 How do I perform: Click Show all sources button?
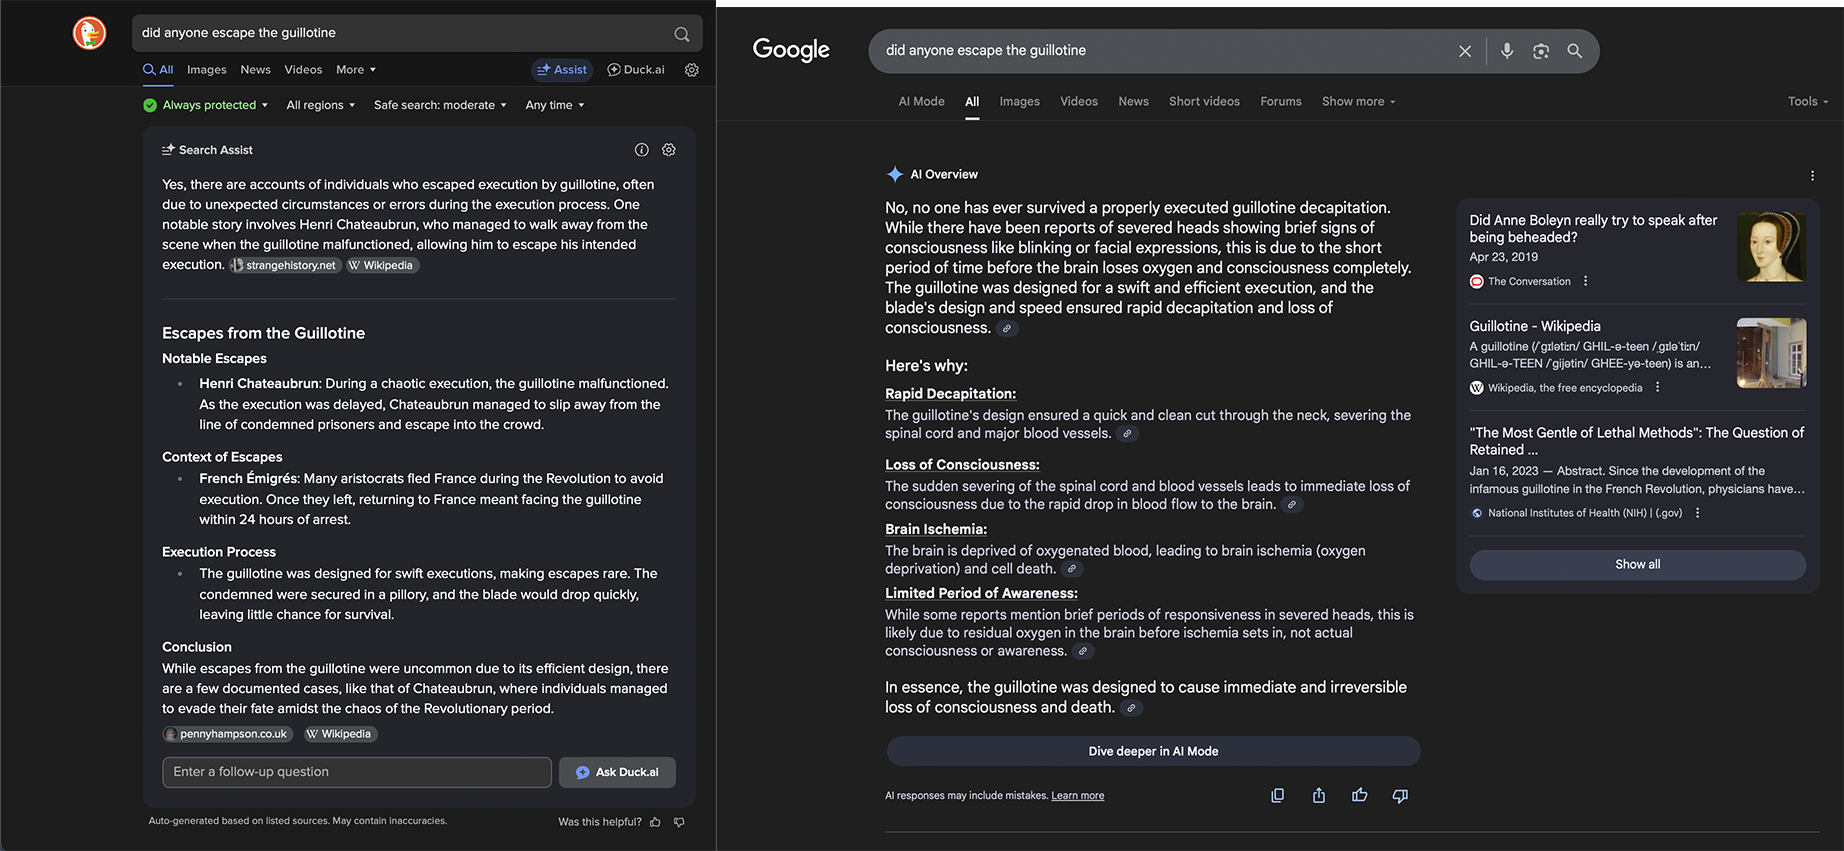pyautogui.click(x=1638, y=565)
